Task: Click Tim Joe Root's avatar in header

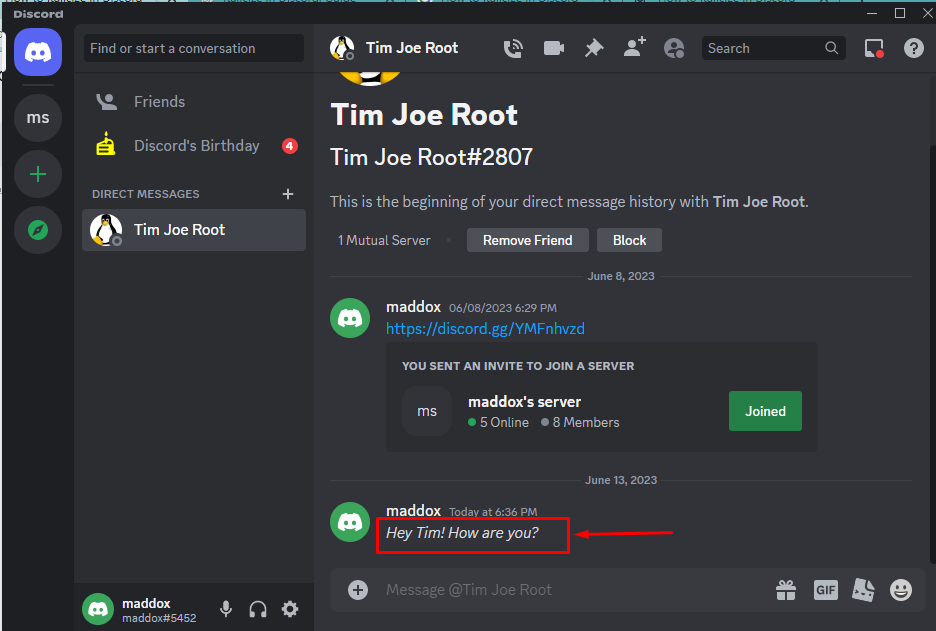Action: click(342, 48)
